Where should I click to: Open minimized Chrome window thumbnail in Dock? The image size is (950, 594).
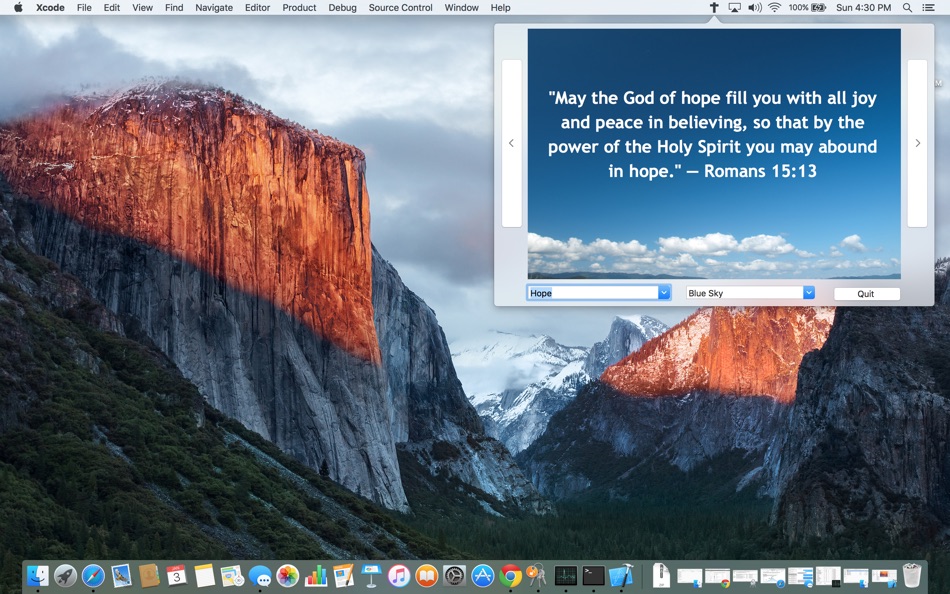pyautogui.click(x=717, y=578)
